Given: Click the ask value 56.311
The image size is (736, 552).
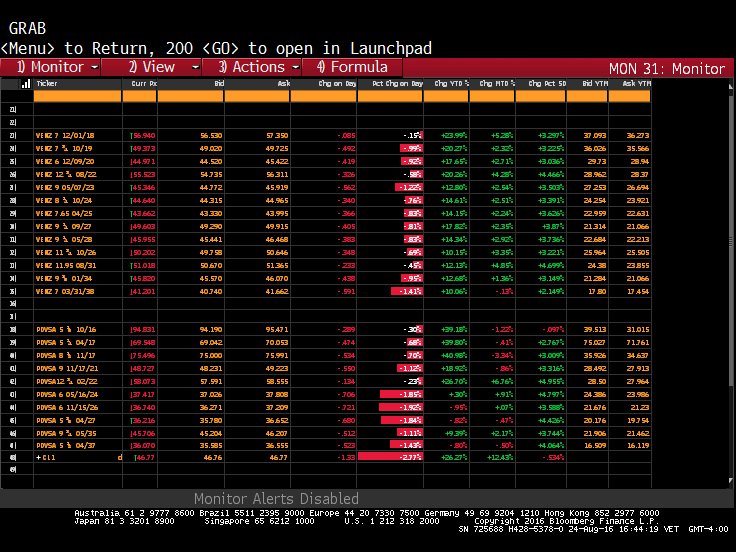Looking at the screenshot, I should click(277, 174).
